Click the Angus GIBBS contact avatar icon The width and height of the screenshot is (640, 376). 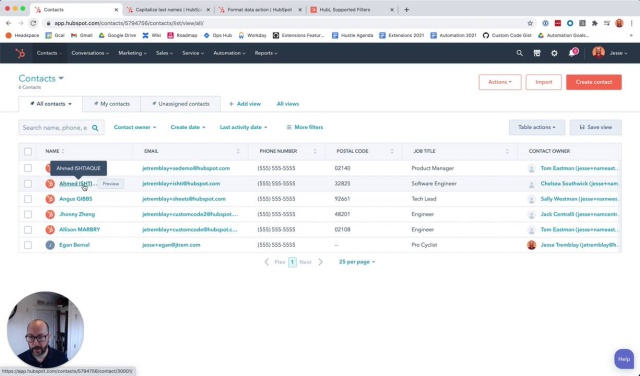50,199
